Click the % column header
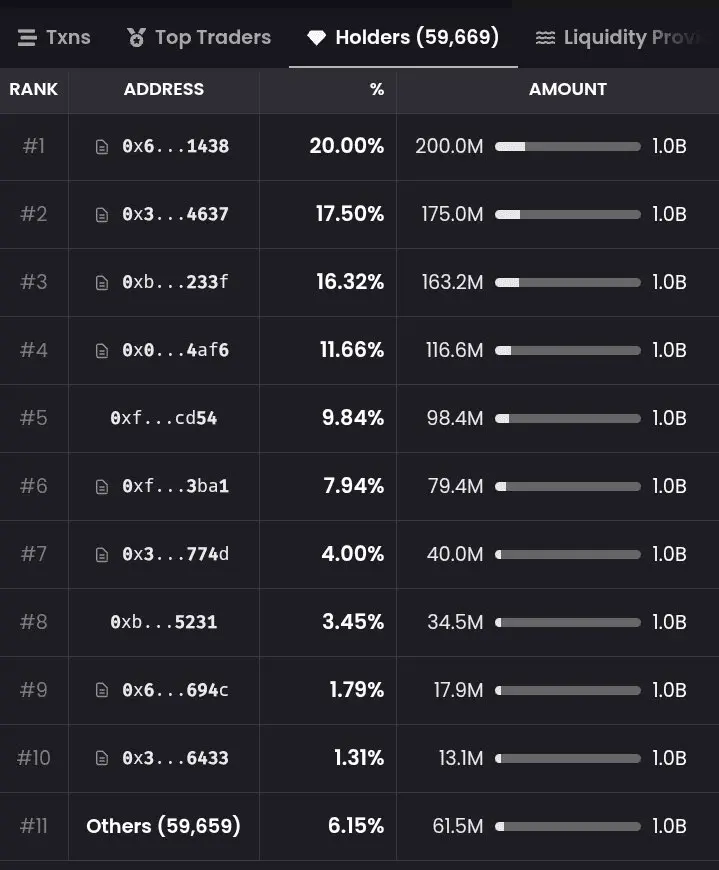 pos(376,89)
